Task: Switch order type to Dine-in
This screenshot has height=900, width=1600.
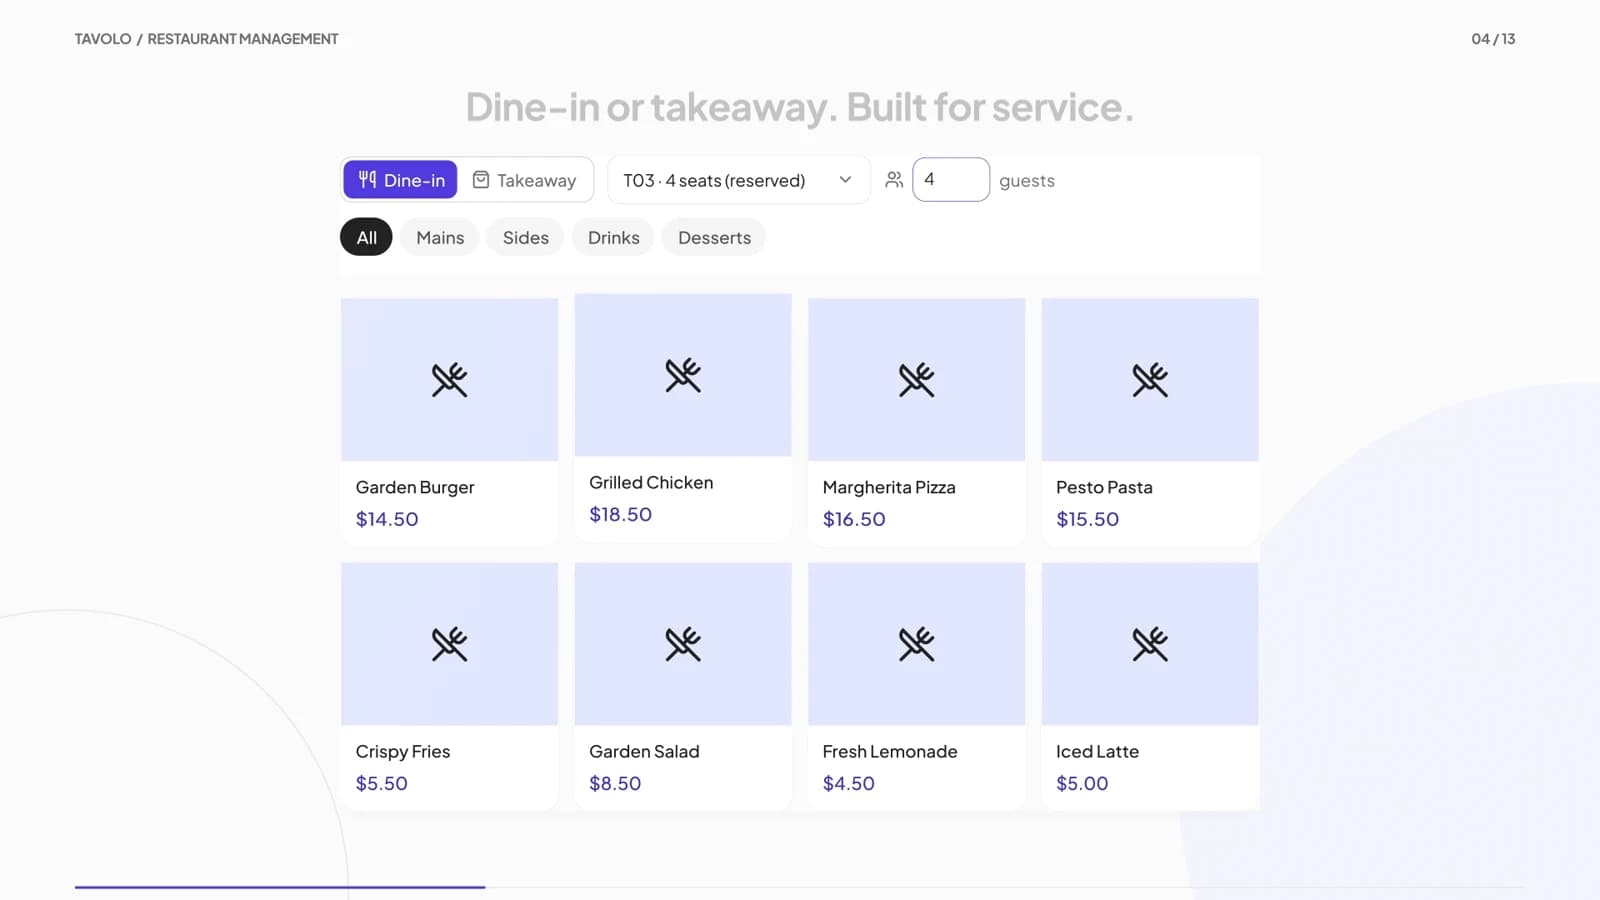Action: (400, 180)
